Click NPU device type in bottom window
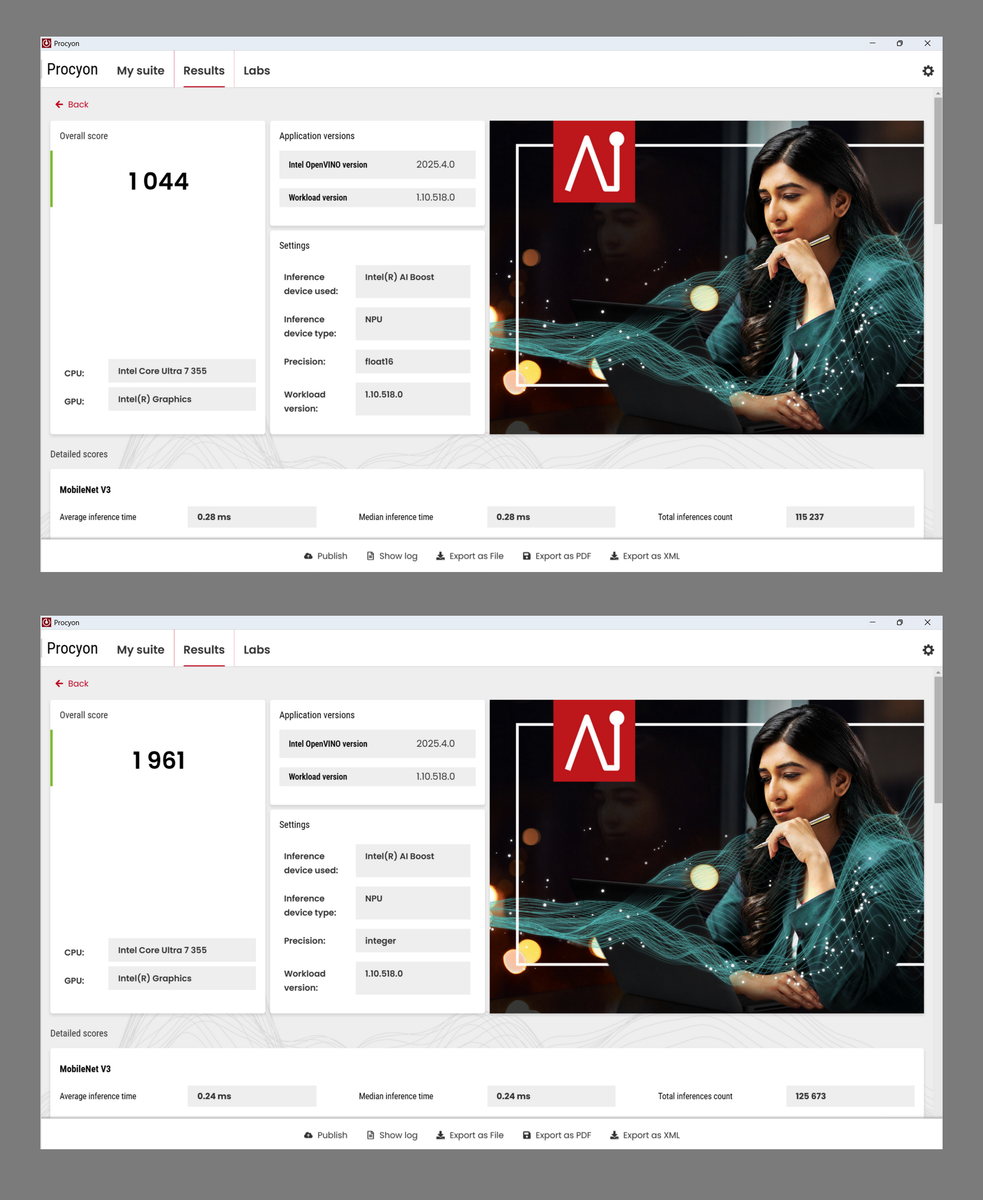 point(413,903)
